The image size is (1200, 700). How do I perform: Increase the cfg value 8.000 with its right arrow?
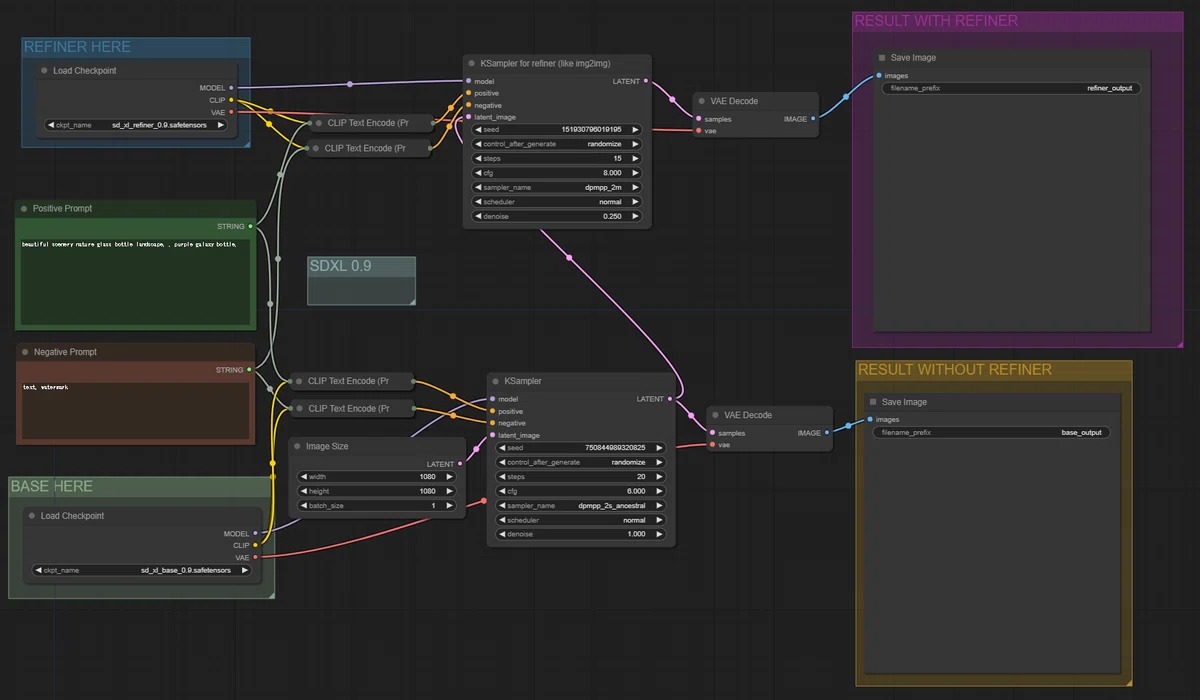click(x=634, y=173)
